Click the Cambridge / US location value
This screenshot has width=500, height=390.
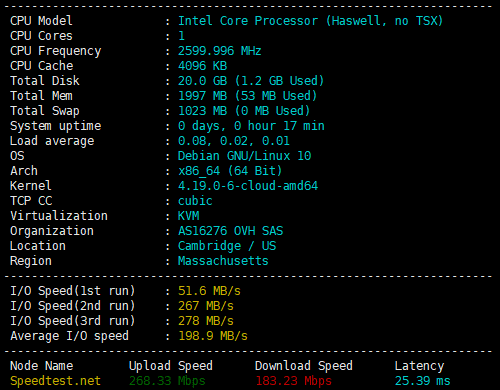pyautogui.click(x=227, y=246)
